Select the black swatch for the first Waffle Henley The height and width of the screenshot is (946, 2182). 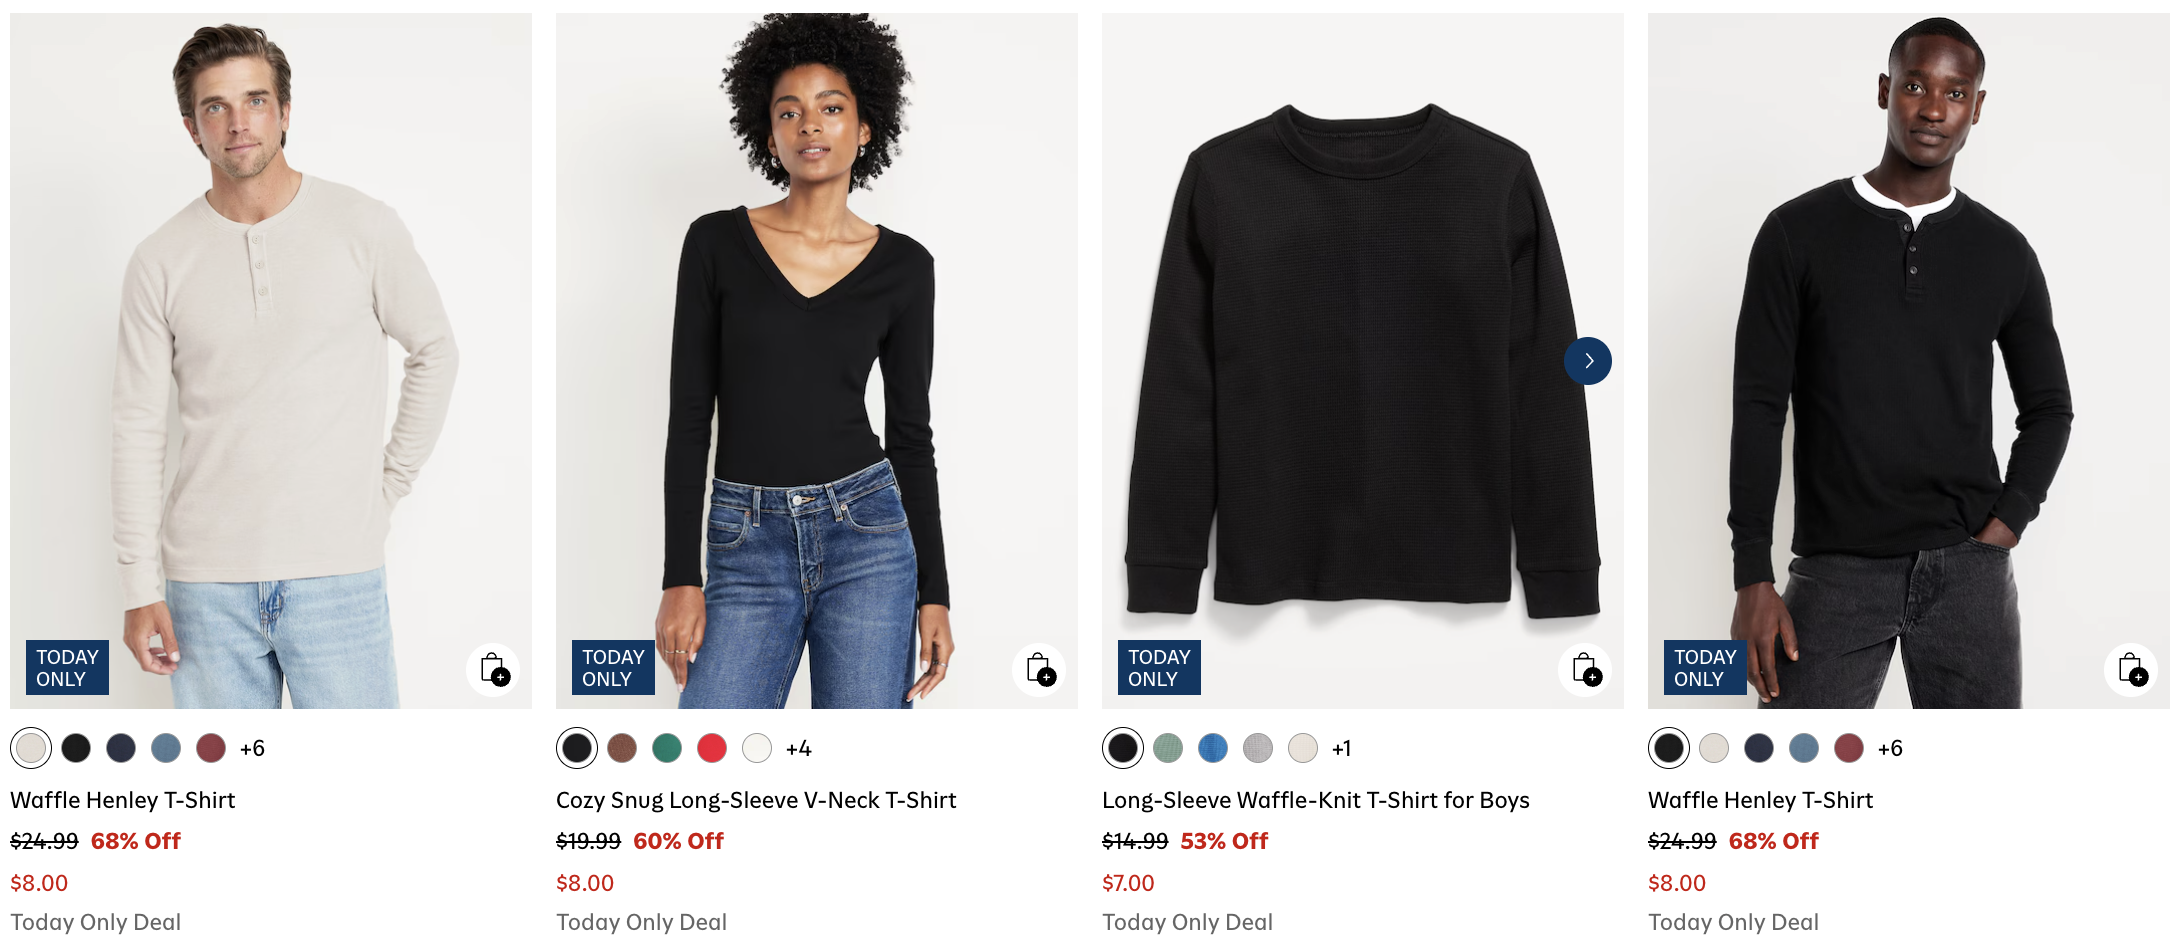tap(76, 748)
